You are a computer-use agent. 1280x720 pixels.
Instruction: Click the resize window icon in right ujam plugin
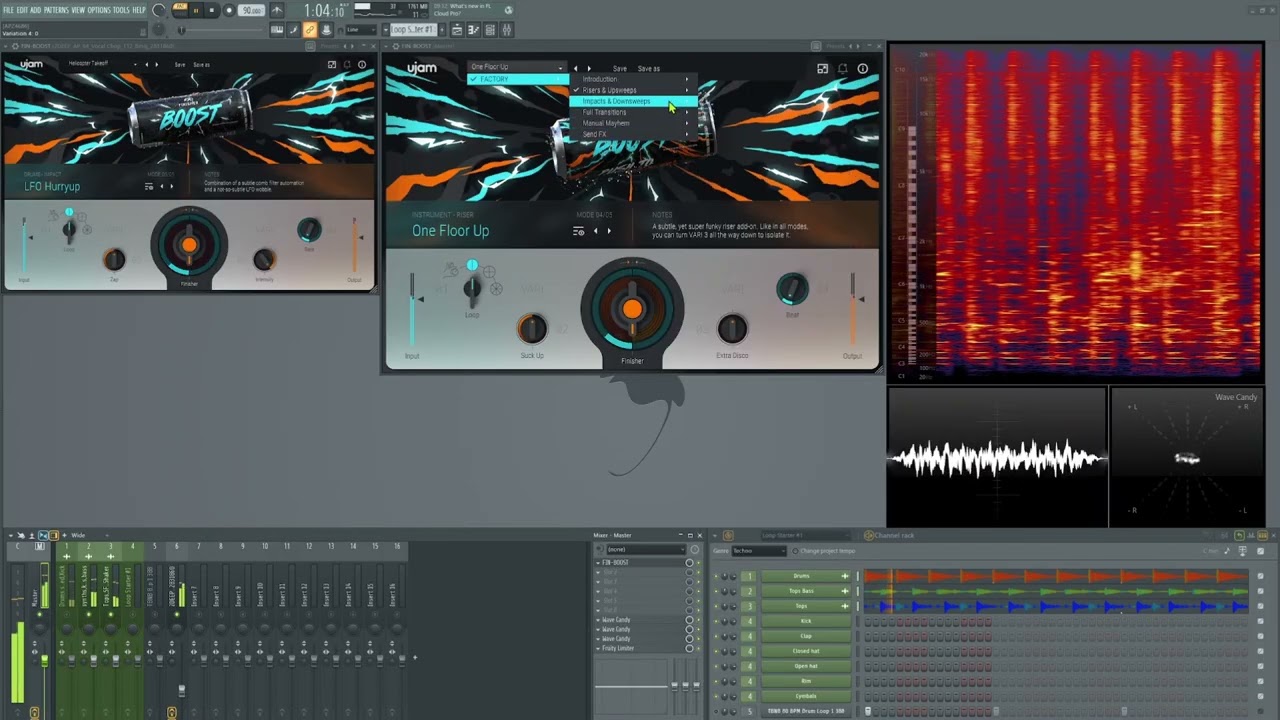pyautogui.click(x=822, y=68)
